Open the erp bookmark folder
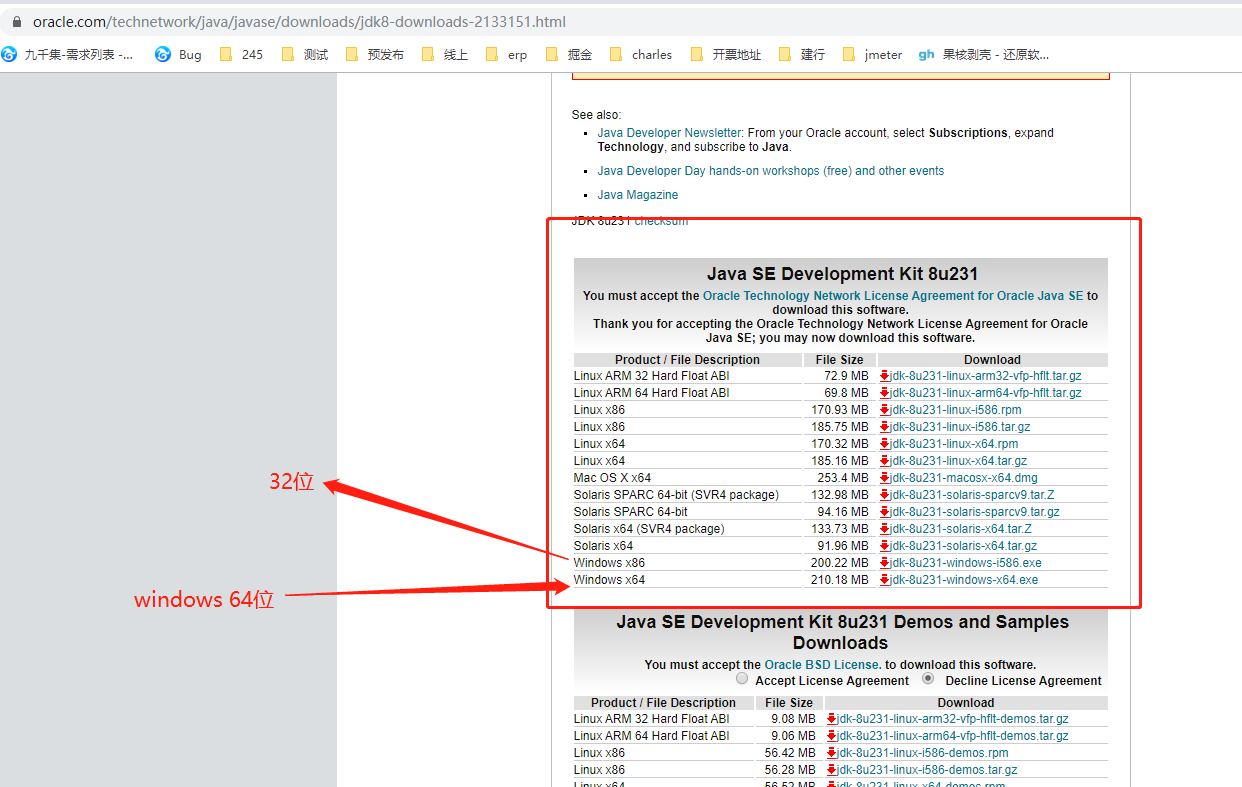1242x787 pixels. click(x=506, y=55)
